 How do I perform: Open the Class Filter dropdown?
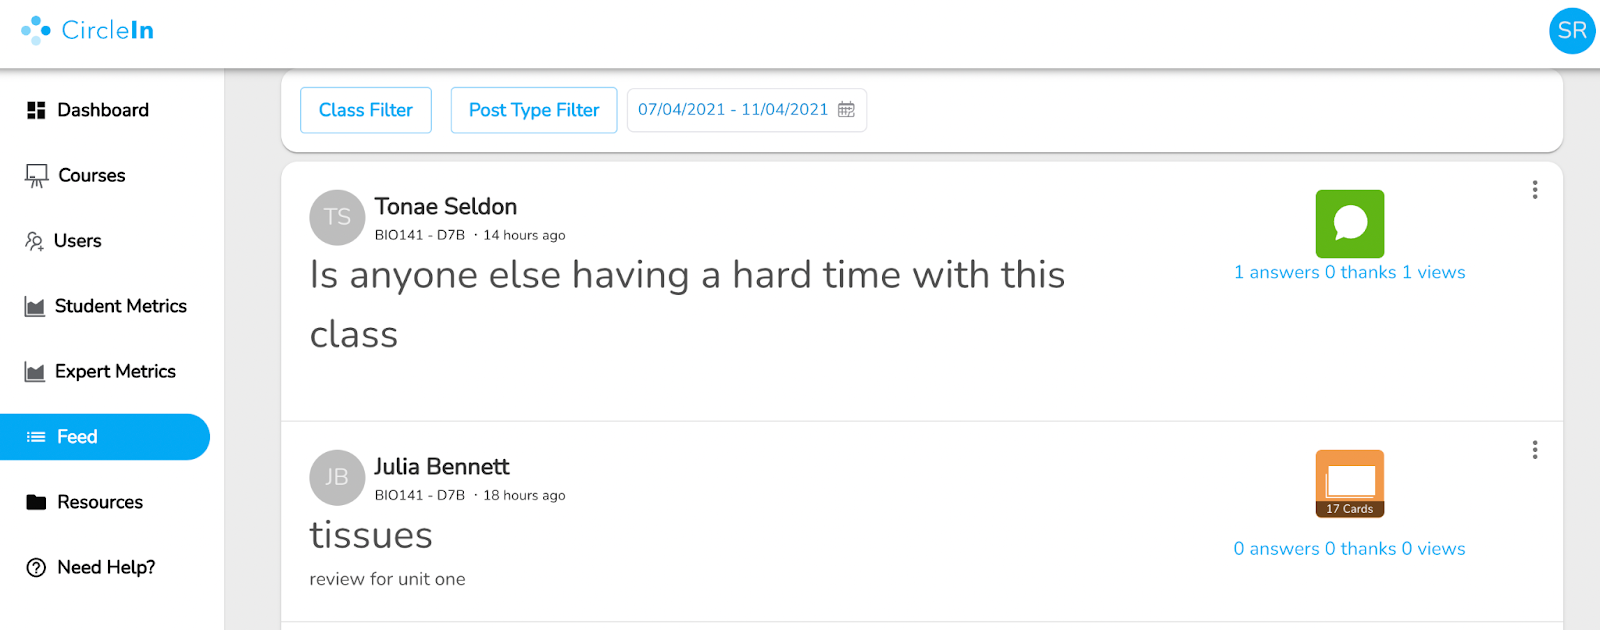[x=366, y=110]
